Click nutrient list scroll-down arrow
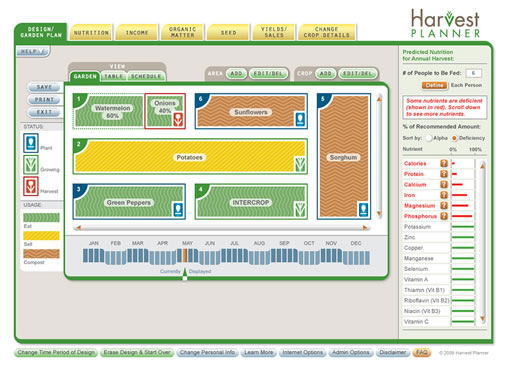The width and height of the screenshot is (507, 371). [x=482, y=319]
